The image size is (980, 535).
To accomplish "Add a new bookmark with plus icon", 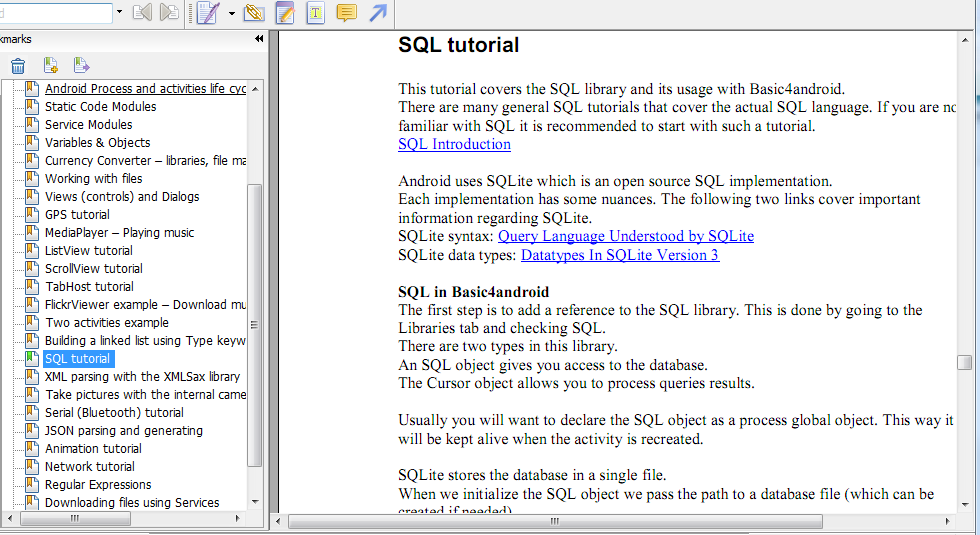I will [x=51, y=65].
